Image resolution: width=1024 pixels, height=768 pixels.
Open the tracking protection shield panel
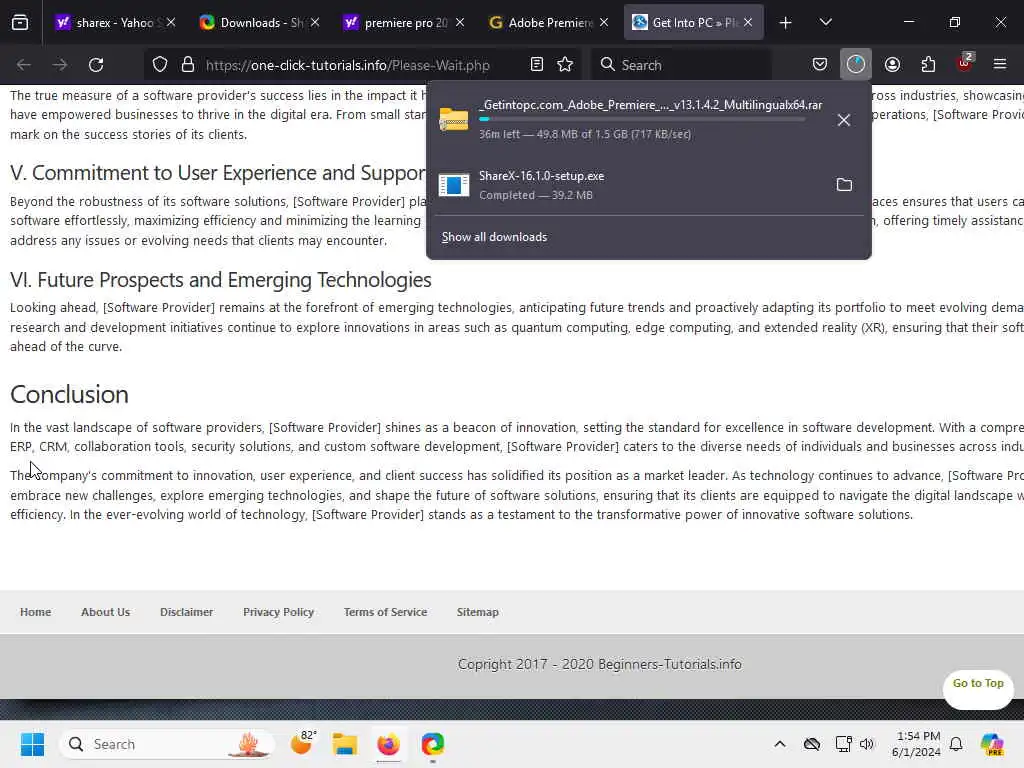[x=160, y=65]
